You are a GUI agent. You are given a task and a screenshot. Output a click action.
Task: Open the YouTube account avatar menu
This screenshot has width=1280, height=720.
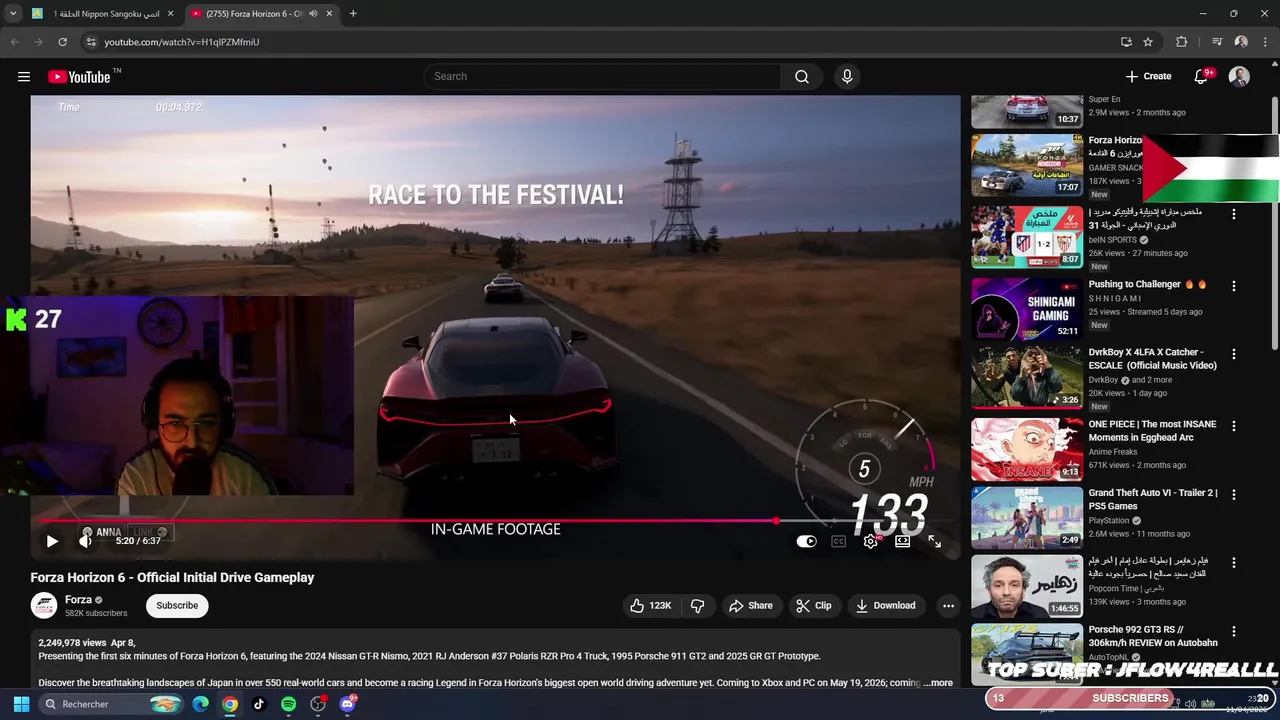(x=1239, y=77)
